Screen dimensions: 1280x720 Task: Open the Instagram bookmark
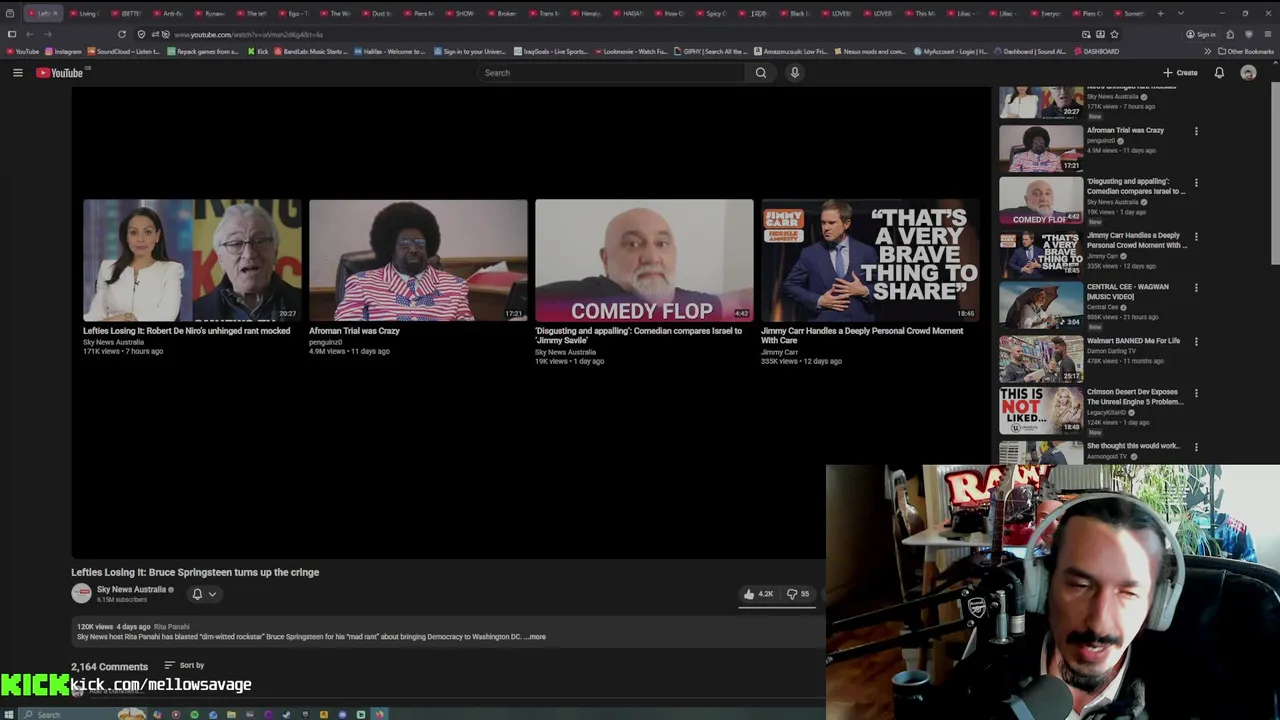point(64,51)
